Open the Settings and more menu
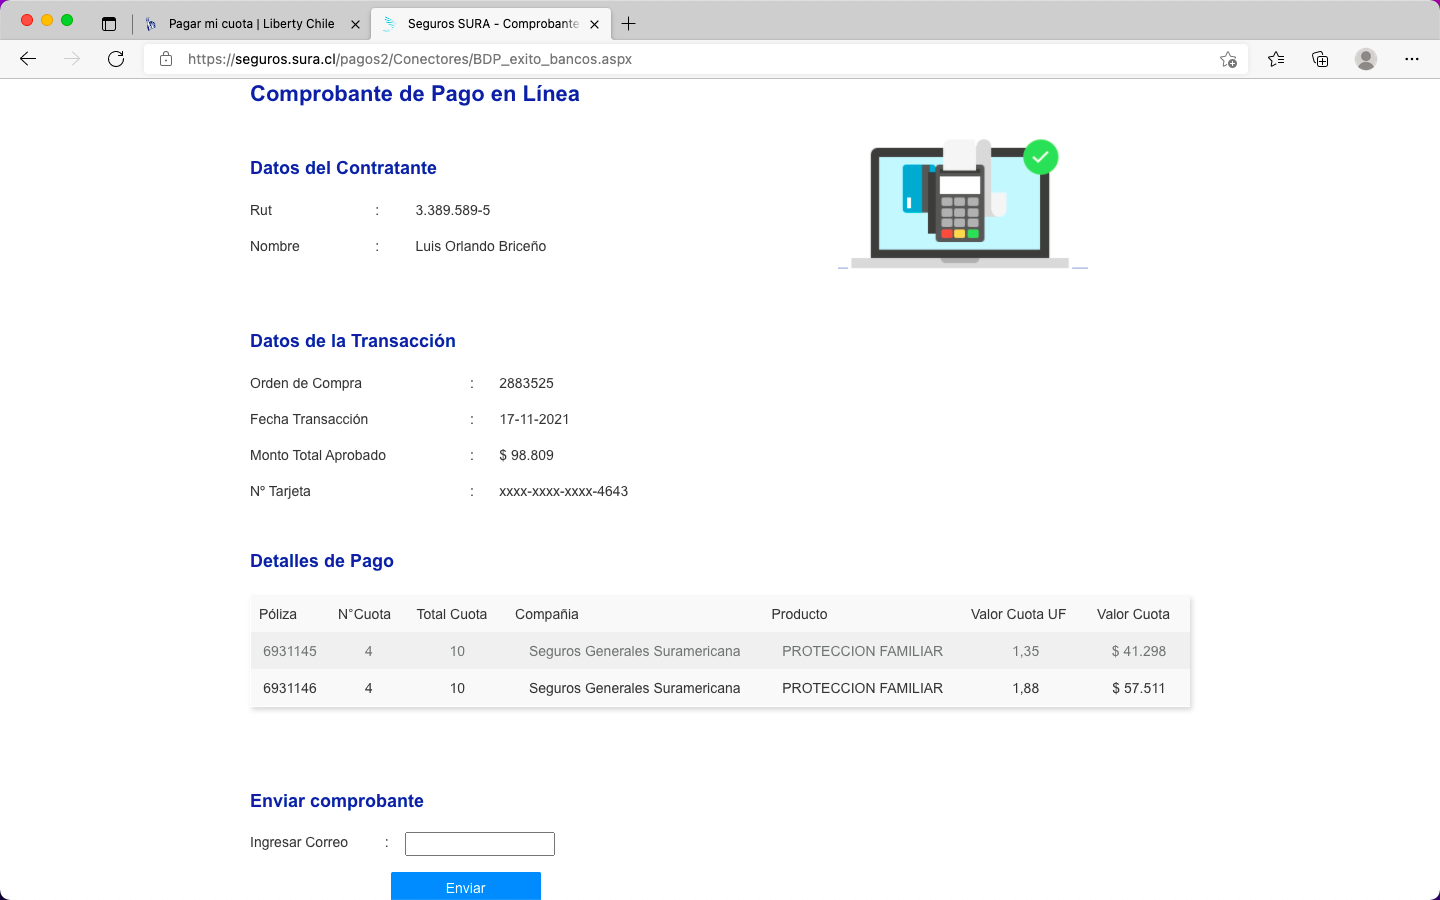Screen dimensions: 1440x900 [x=1411, y=59]
